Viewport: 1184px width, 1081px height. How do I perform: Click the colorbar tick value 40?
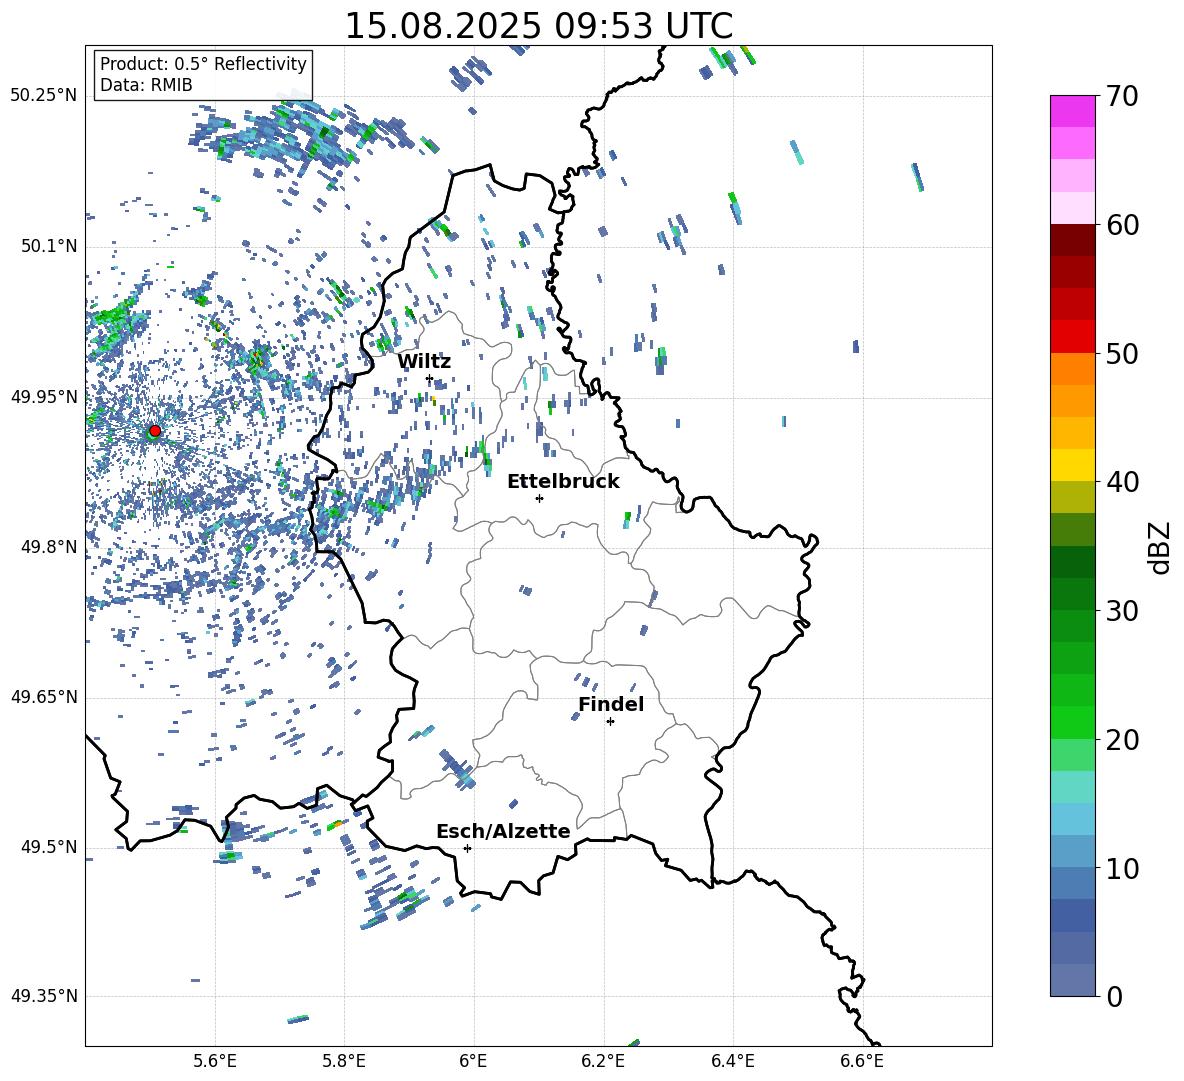[1123, 482]
